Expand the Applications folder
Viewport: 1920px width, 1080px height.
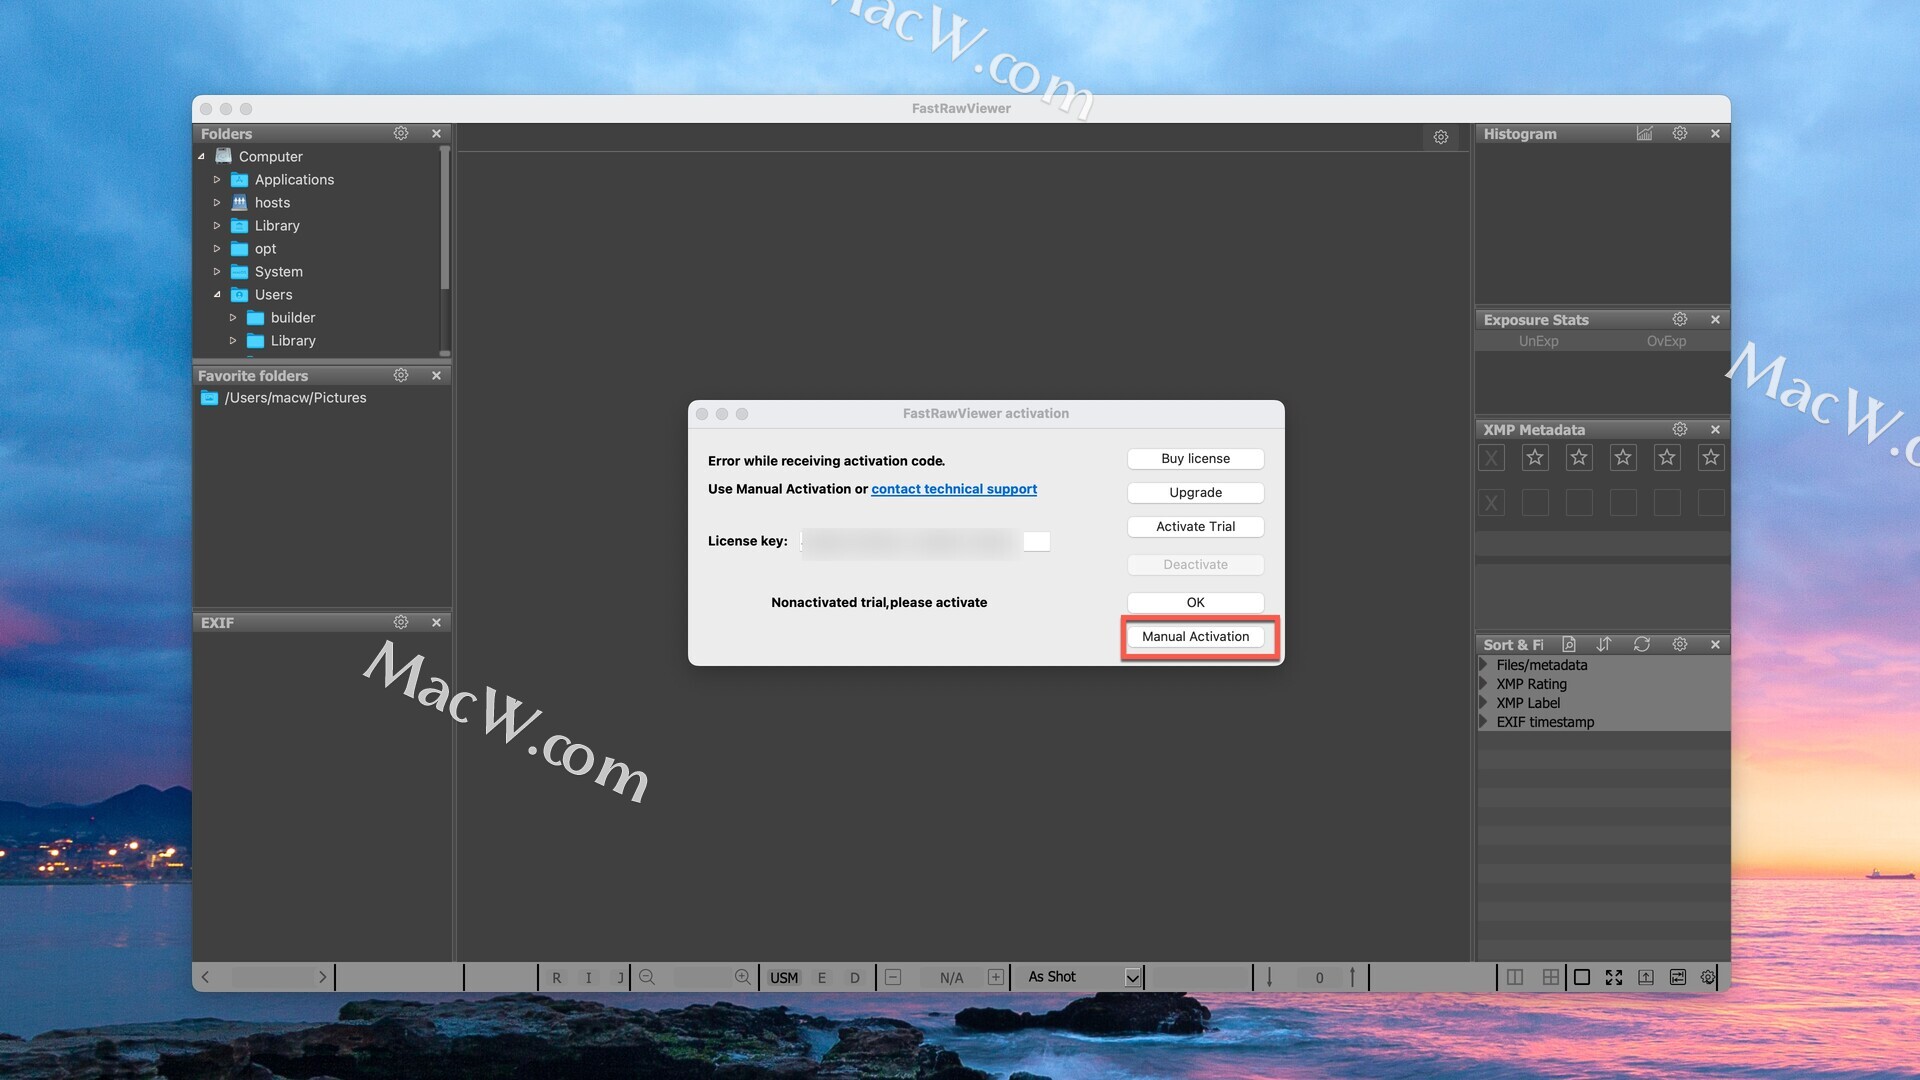(217, 180)
